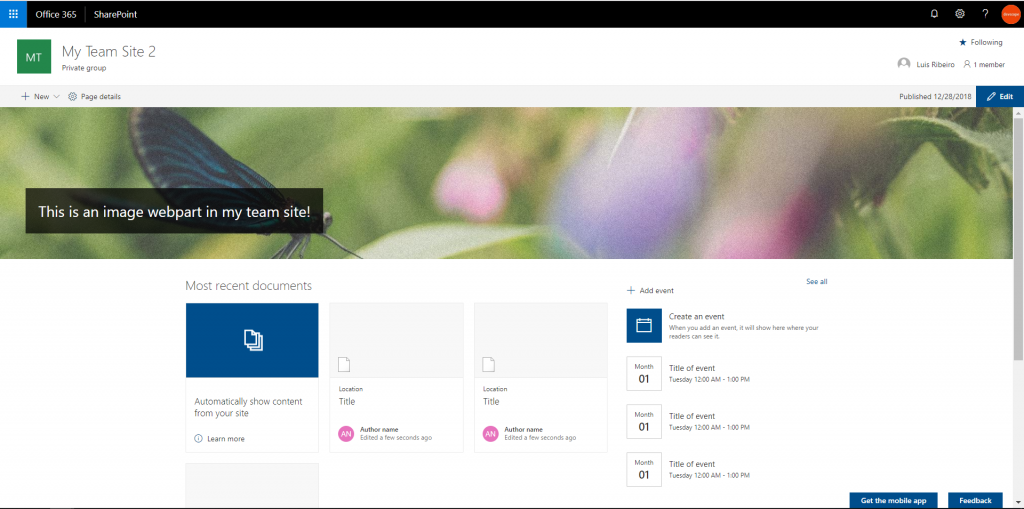Screen dimensions: 1024x509
Task: Click Create an event heading
Action: [x=696, y=316]
